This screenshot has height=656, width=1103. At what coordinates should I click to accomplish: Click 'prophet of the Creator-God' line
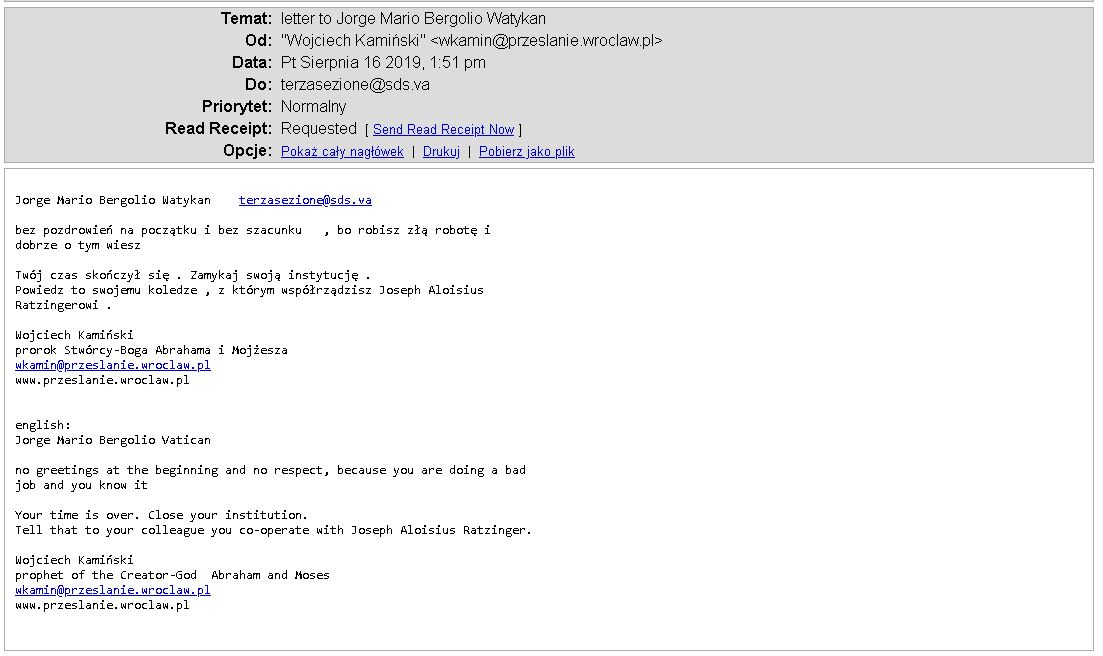172,575
